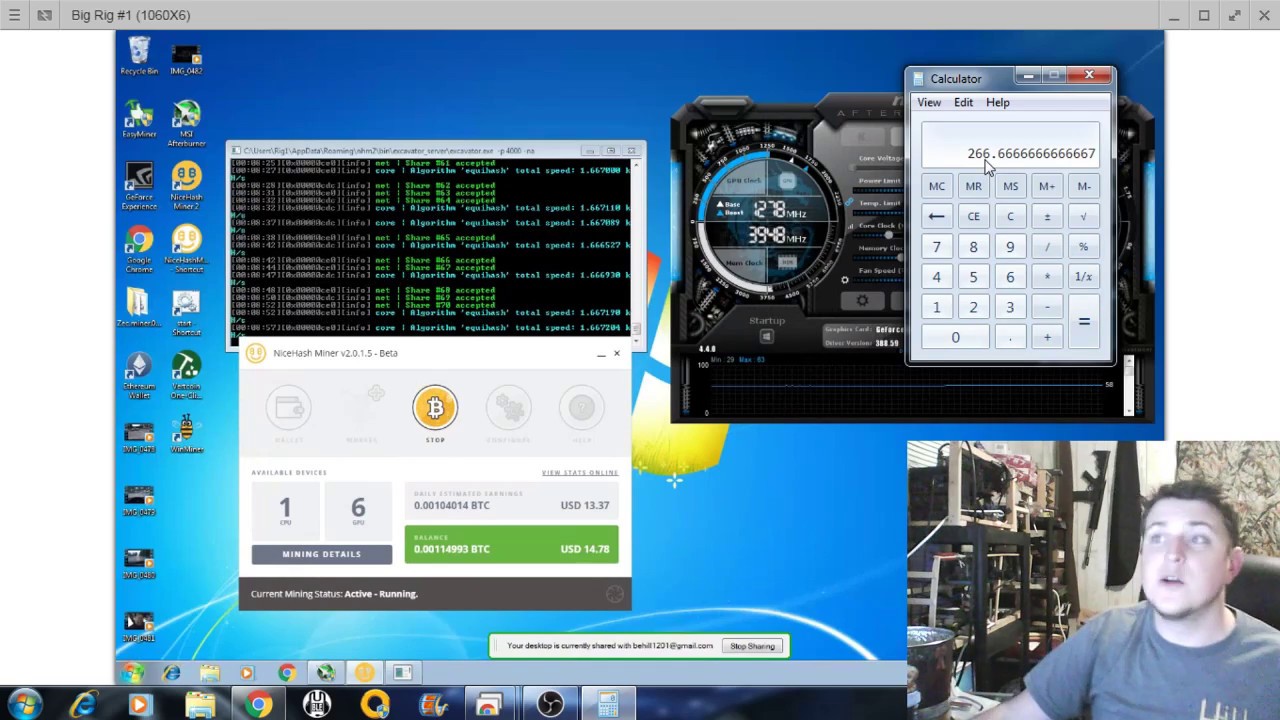Click the Calculator MC button
Screen dimensions: 1280x720
(936, 186)
